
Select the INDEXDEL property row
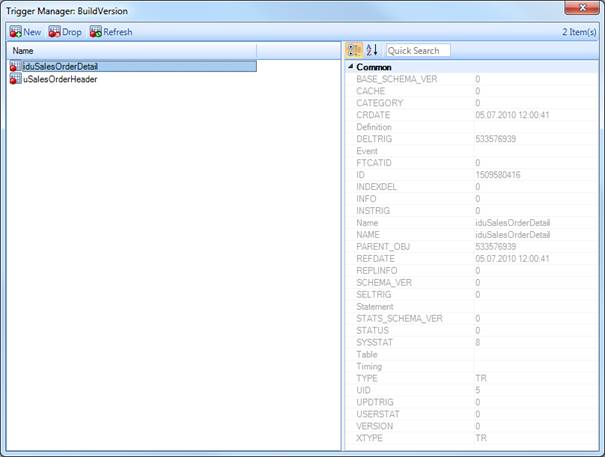click(x=471, y=187)
